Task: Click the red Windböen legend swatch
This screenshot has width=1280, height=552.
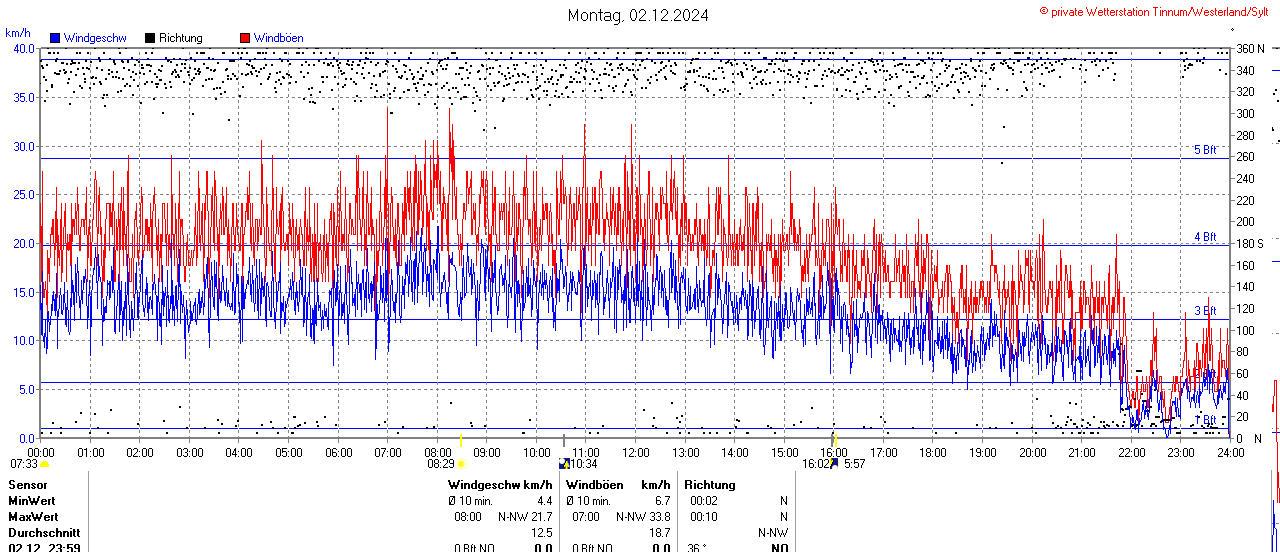Action: 245,38
